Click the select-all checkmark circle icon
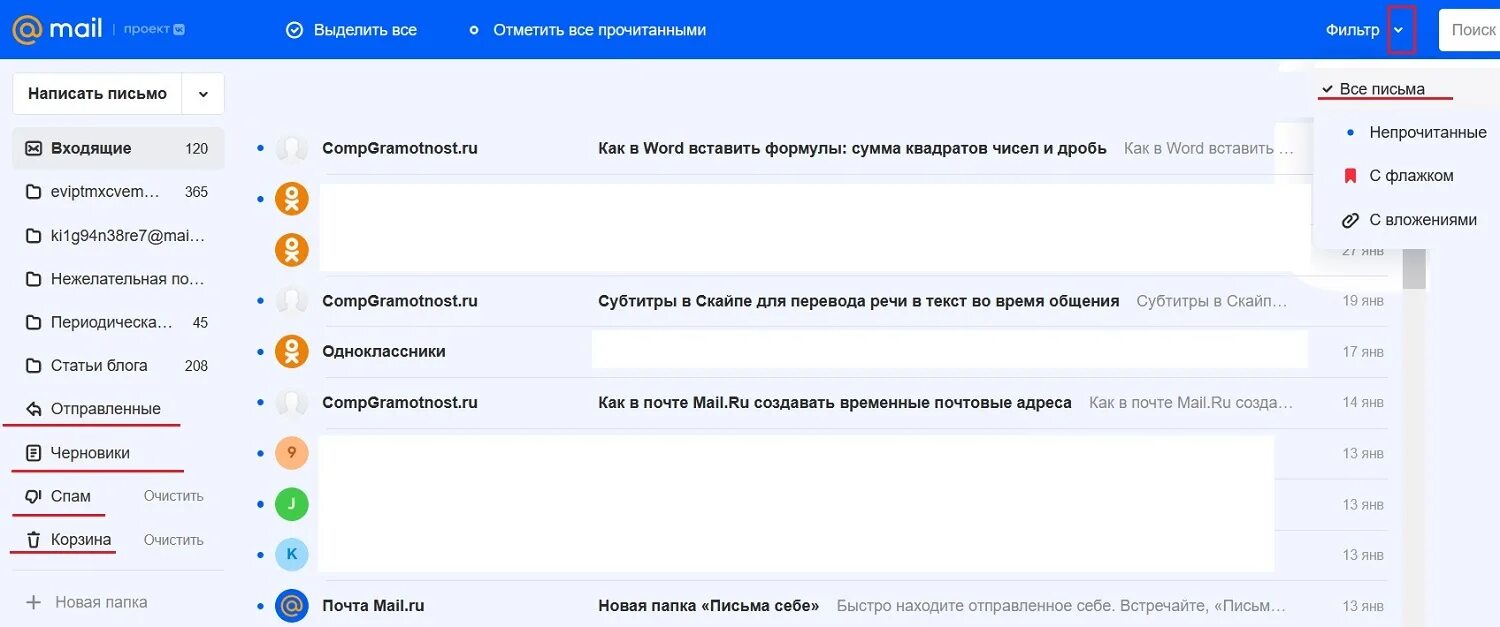Viewport: 1500px width, 627px height. 294,30
